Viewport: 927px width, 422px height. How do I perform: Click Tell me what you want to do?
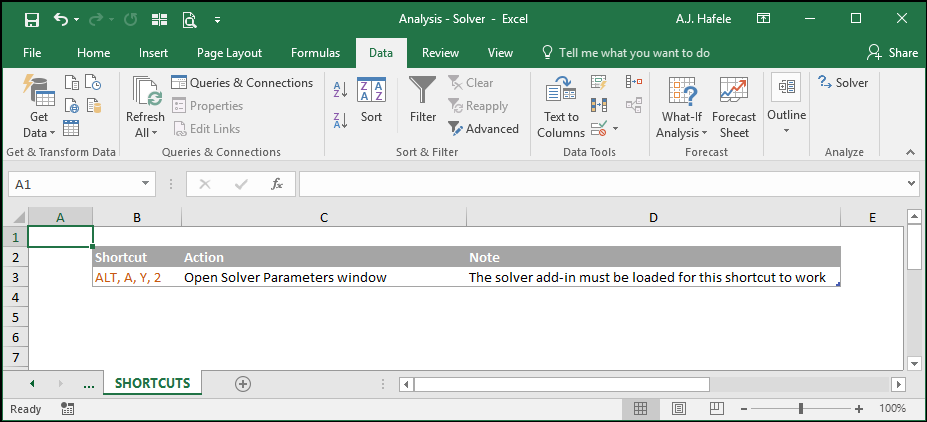(625, 53)
